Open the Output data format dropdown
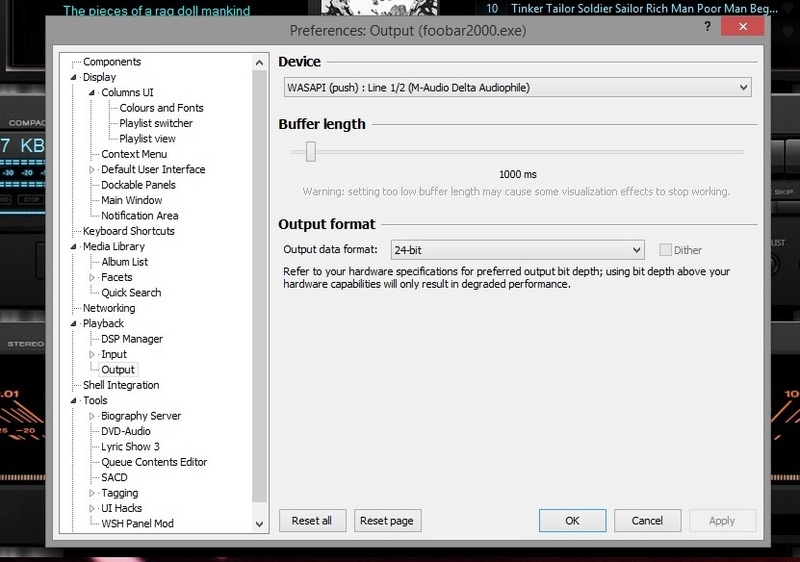This screenshot has width=800, height=562. click(517, 250)
